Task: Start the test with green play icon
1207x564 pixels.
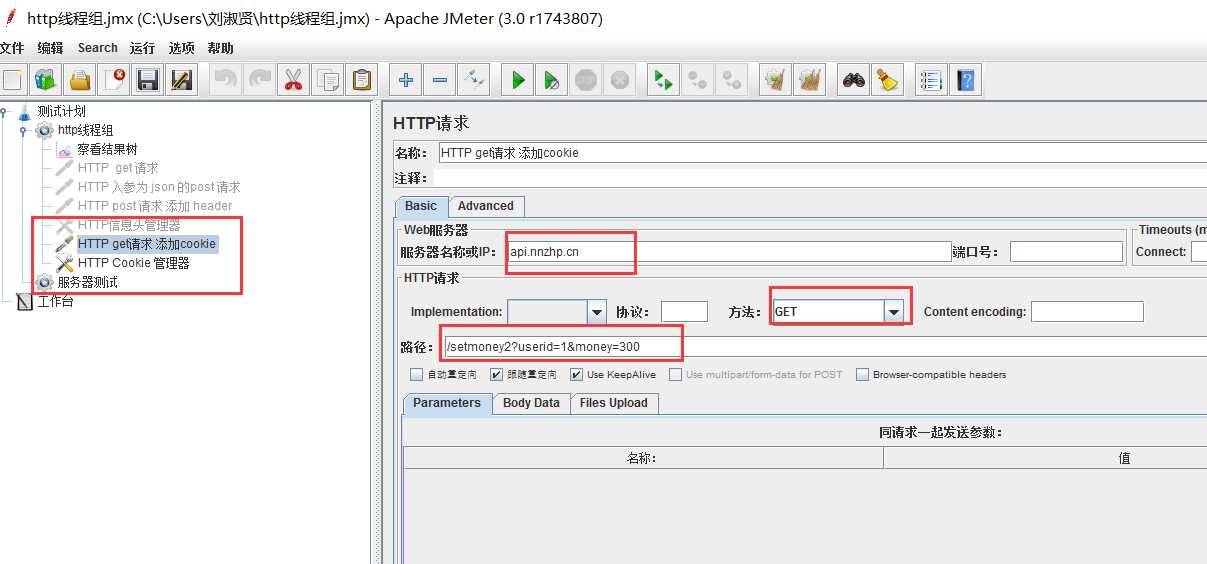Action: (518, 80)
